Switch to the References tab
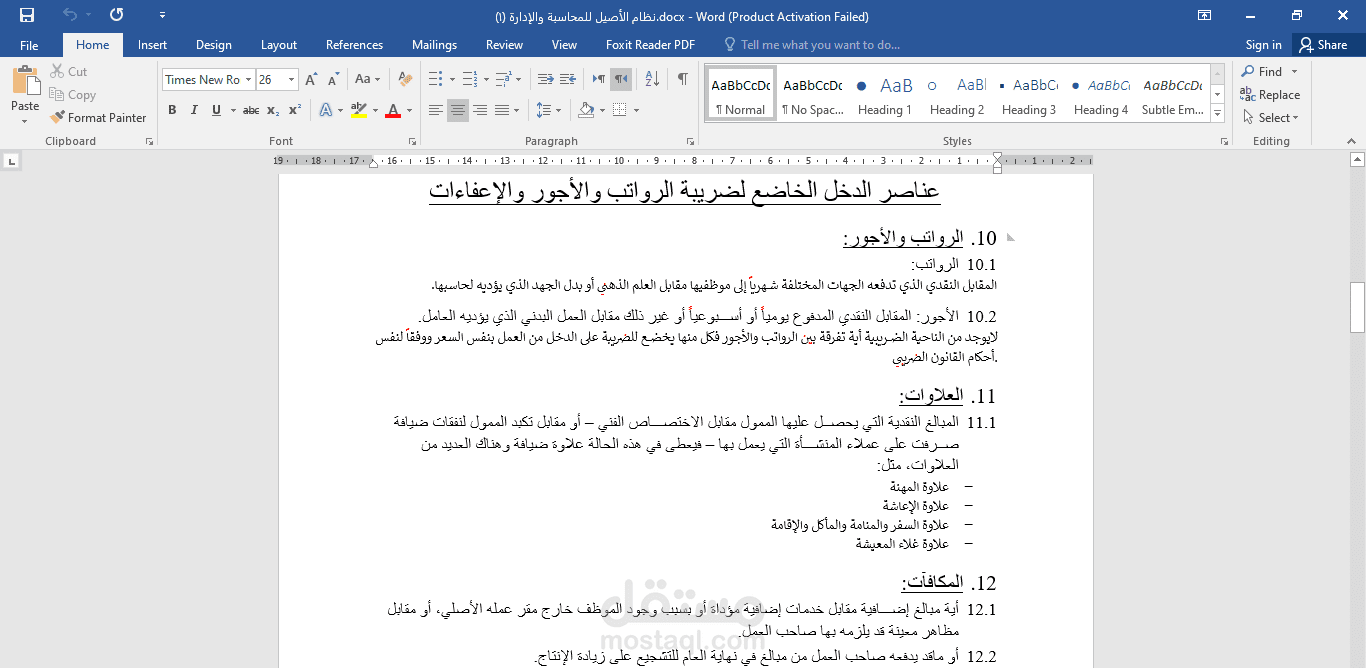This screenshot has height=668, width=1366. click(354, 45)
